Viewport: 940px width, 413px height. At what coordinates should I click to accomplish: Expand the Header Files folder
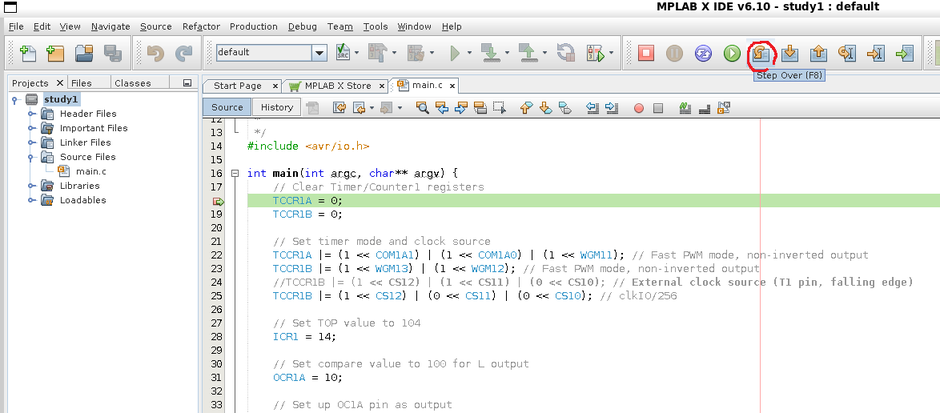click(x=32, y=114)
